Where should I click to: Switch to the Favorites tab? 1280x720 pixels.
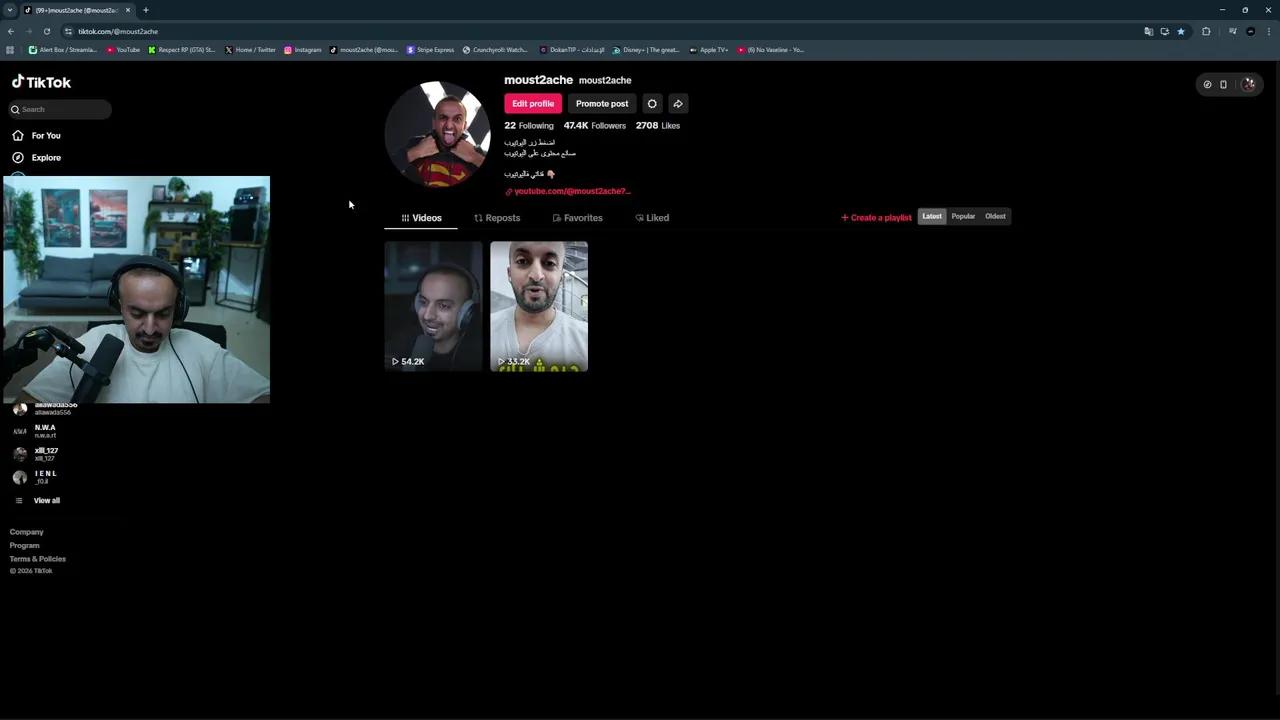tap(577, 218)
